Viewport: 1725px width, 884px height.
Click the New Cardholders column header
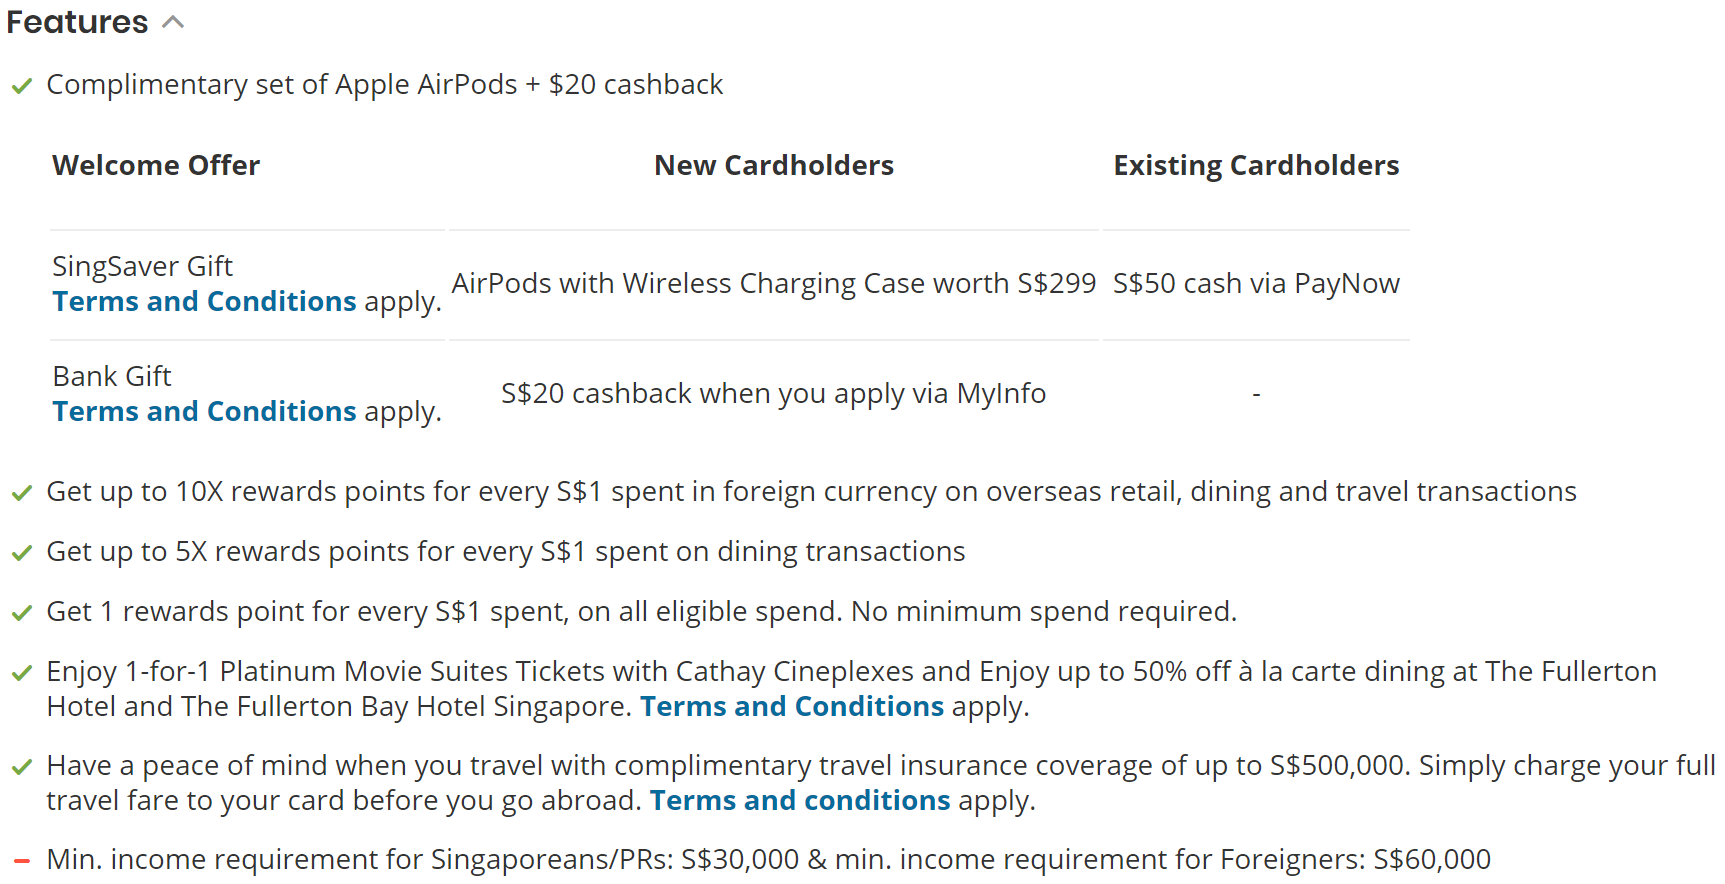774,165
